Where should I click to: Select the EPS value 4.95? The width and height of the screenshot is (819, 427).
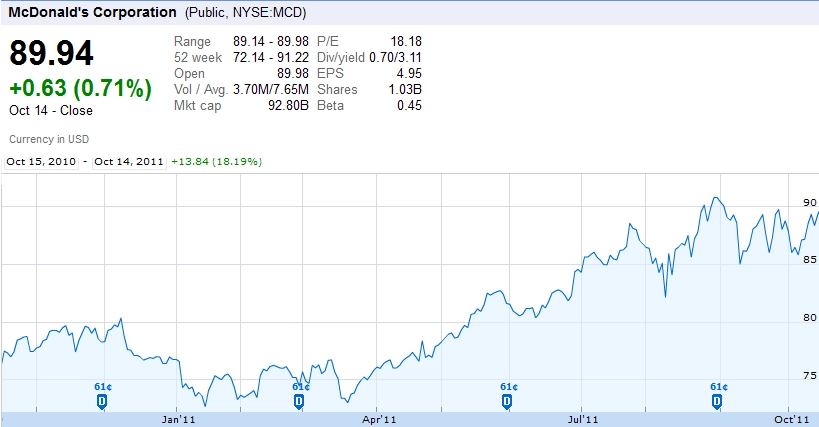coord(409,74)
